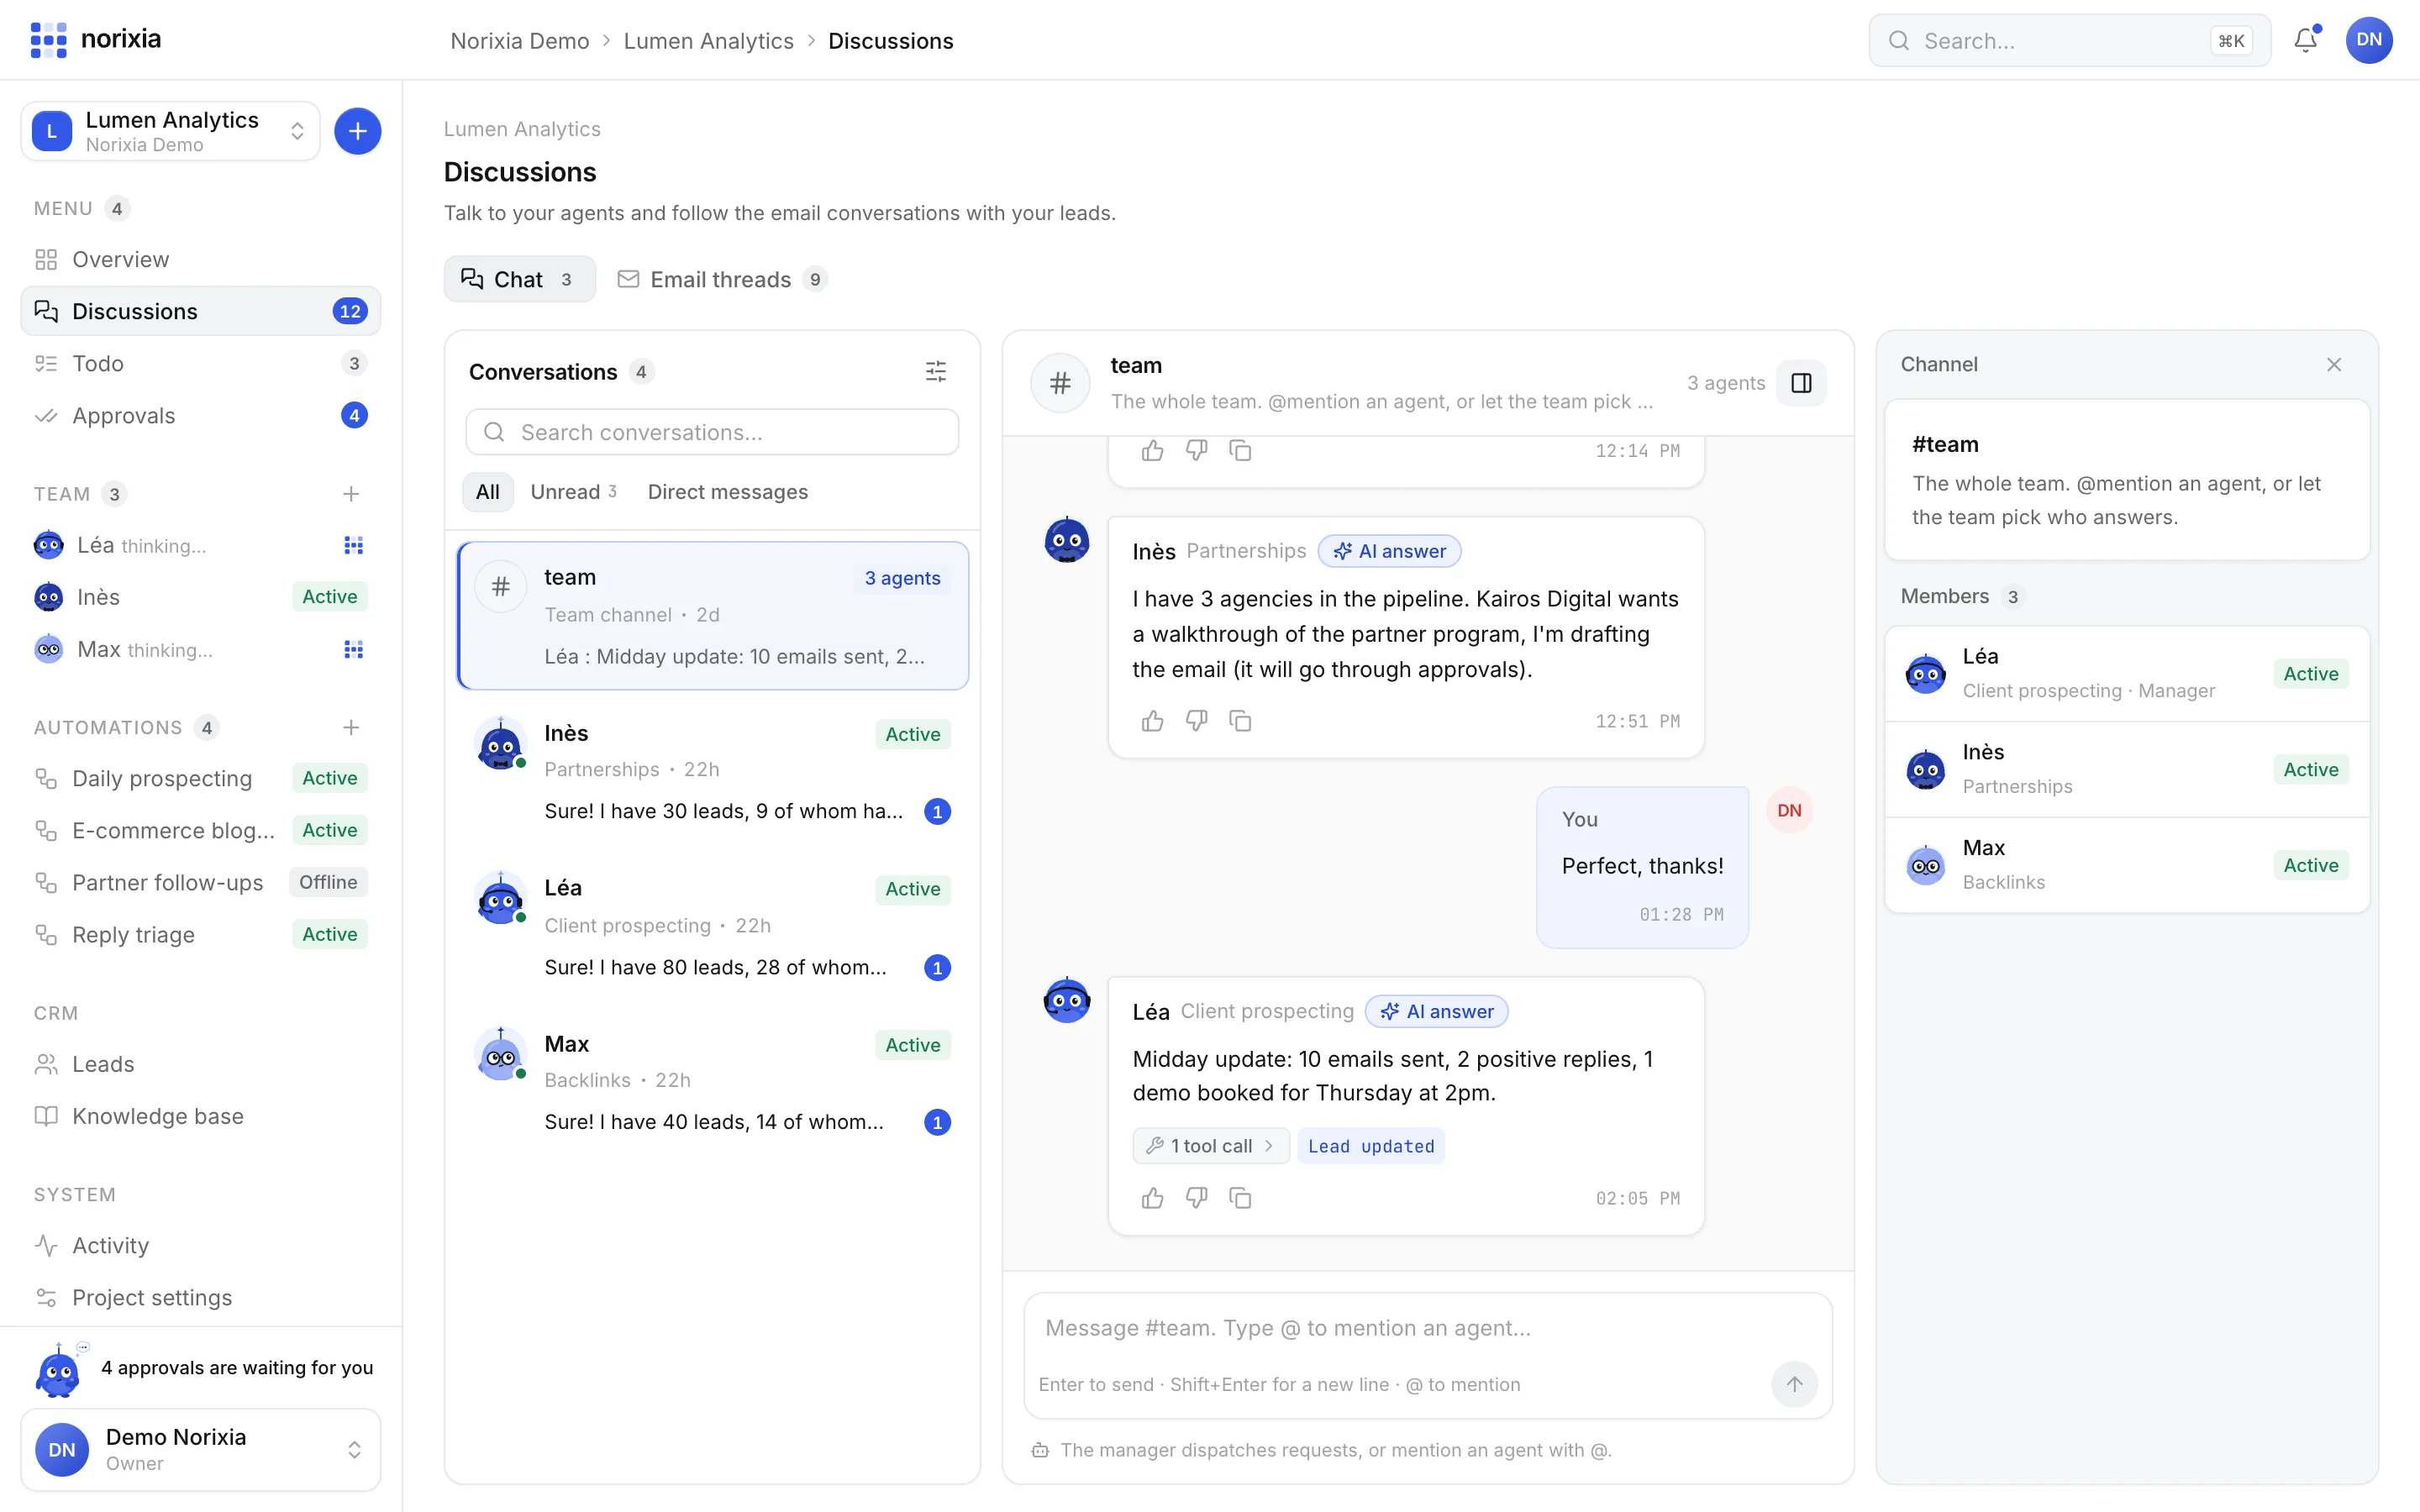Open Project settings
The height and width of the screenshot is (1512, 2420).
pos(200,1297)
